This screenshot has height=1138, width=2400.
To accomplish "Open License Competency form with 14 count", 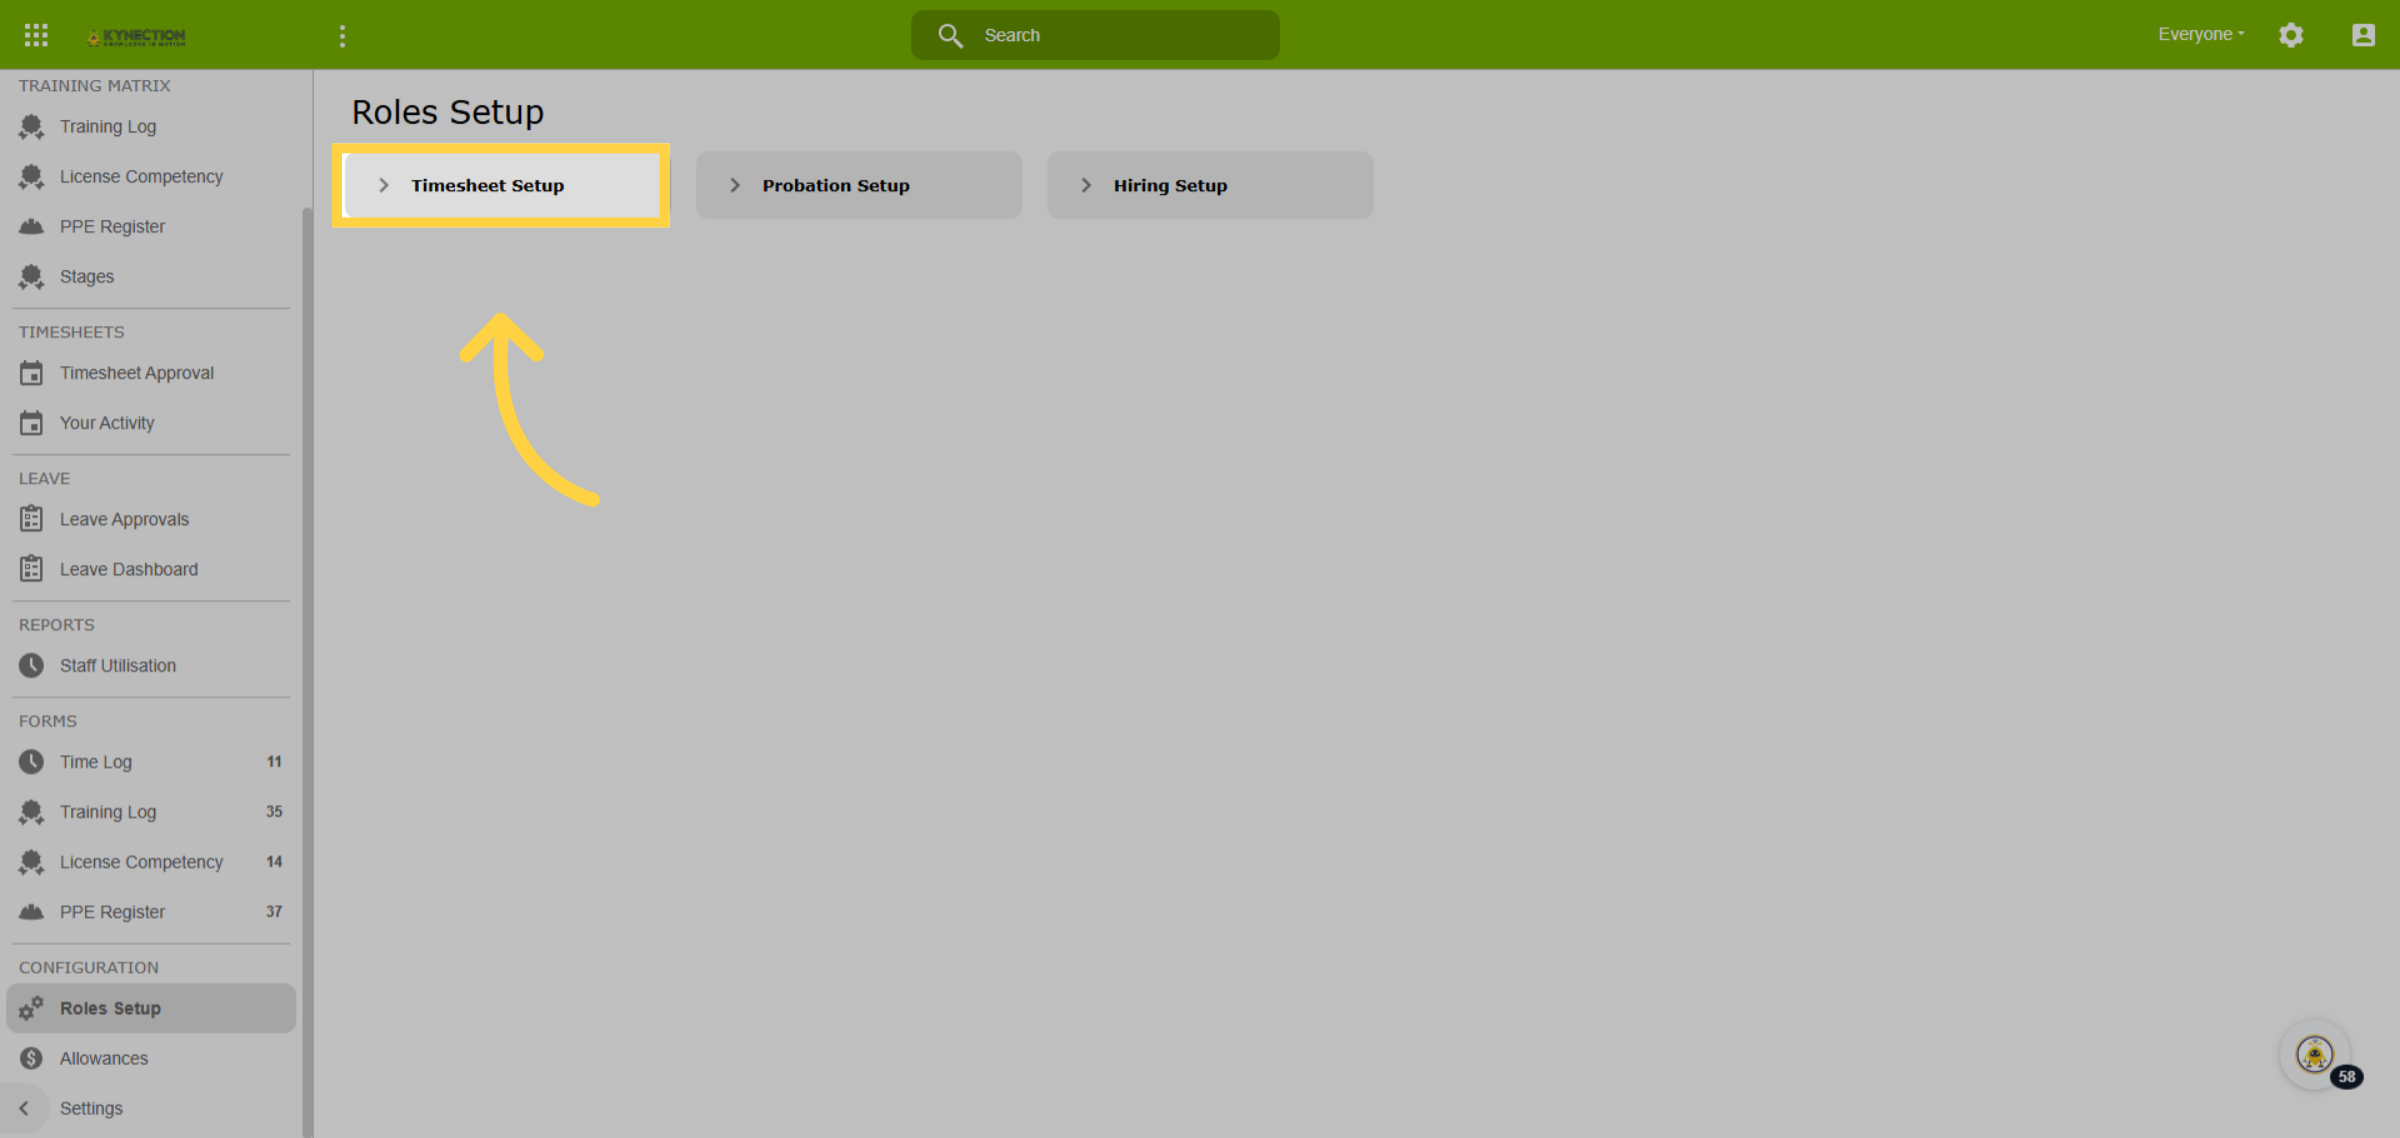I will pos(150,862).
